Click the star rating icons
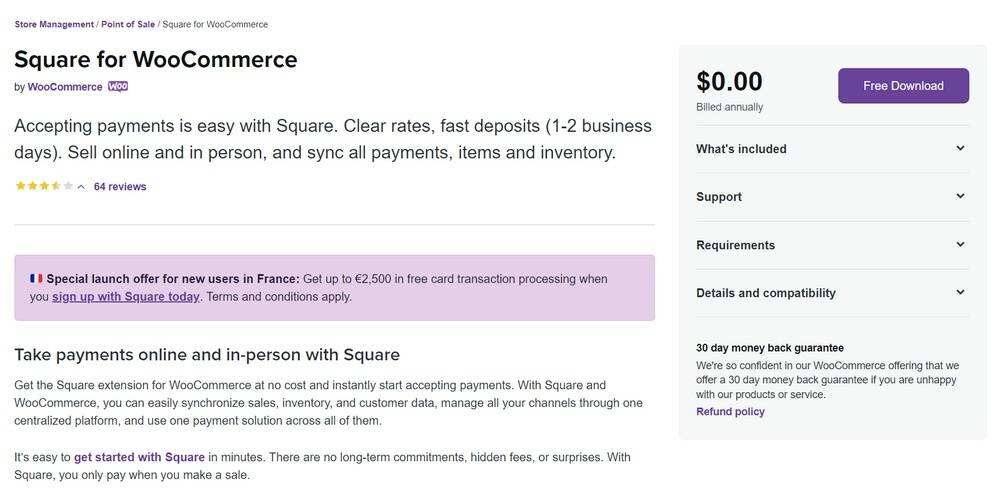 click(44, 187)
